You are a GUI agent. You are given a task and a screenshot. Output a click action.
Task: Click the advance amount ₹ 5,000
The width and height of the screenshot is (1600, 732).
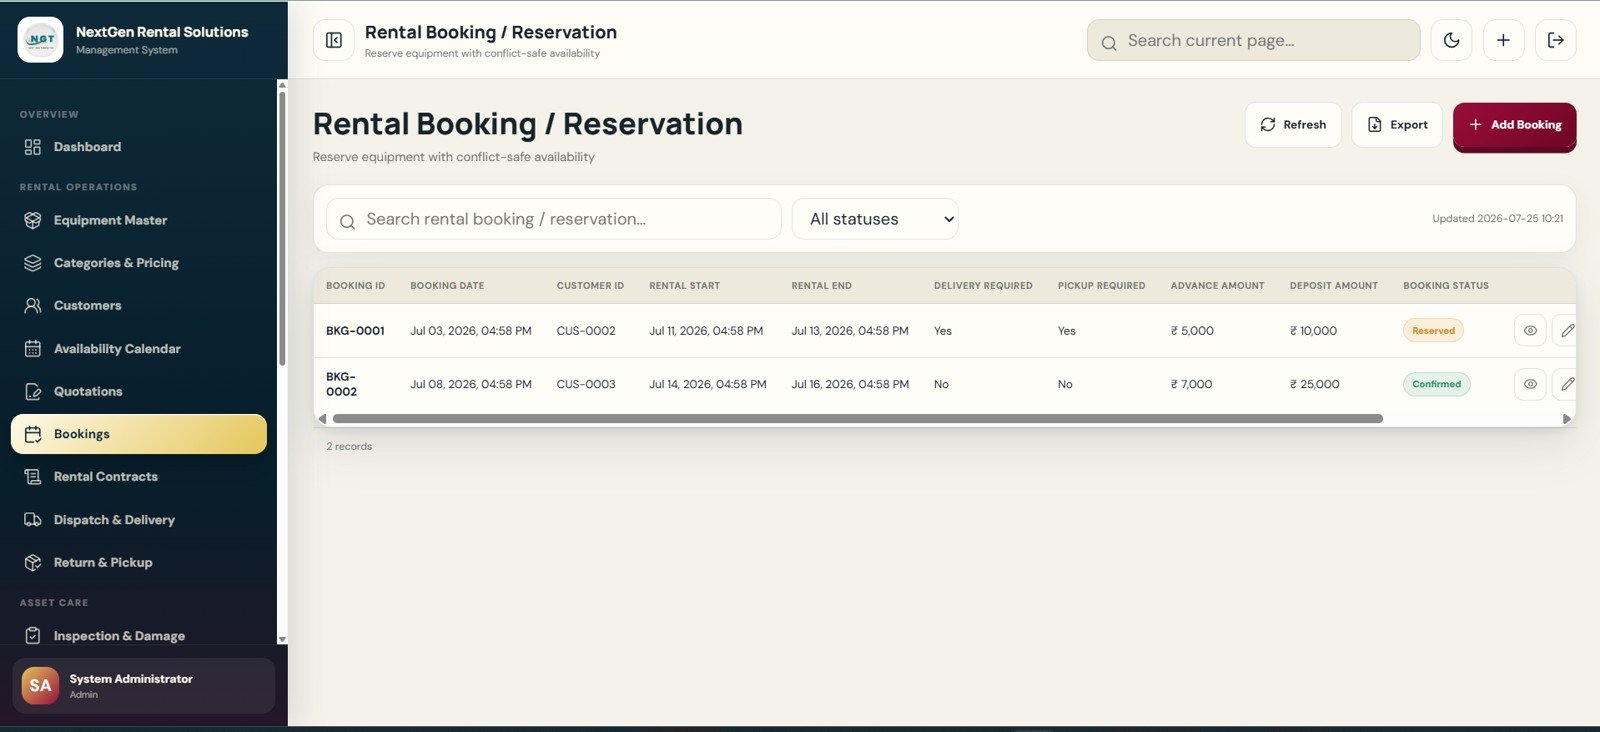pyautogui.click(x=1192, y=331)
